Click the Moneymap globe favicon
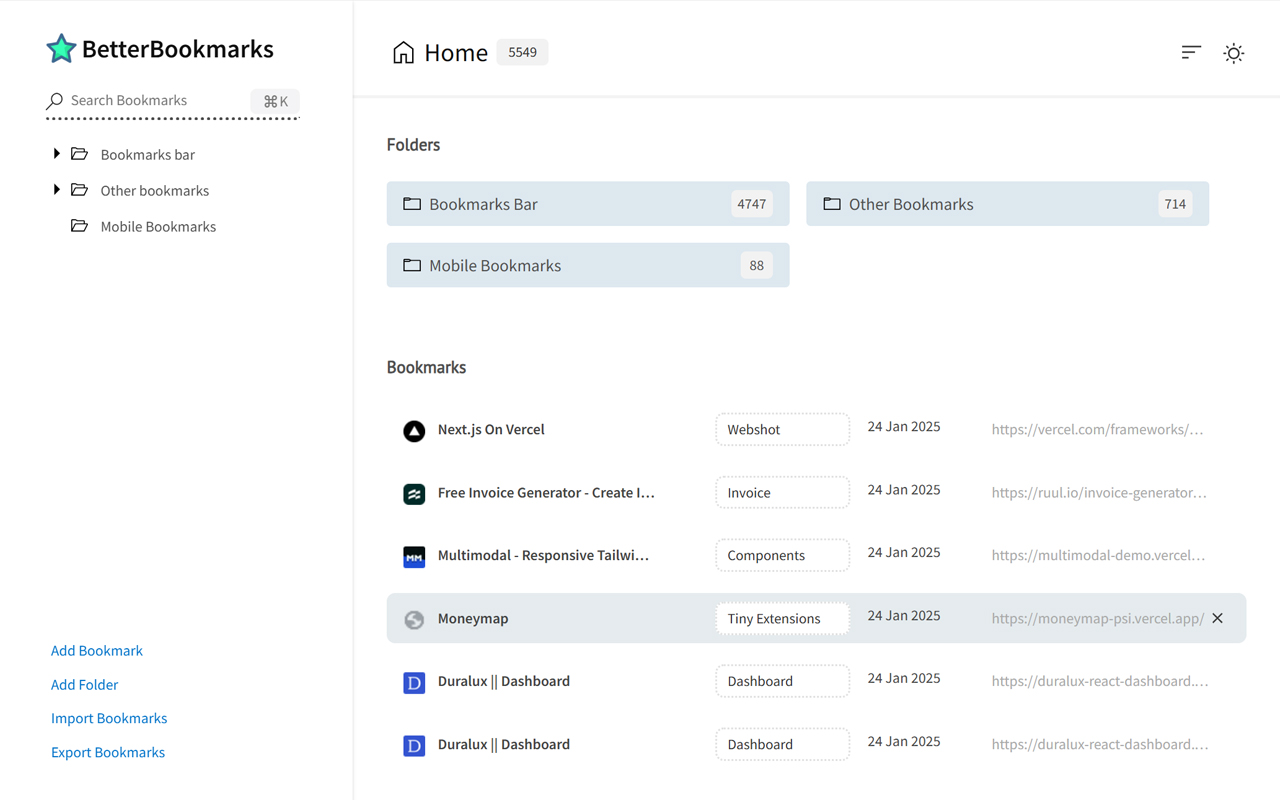Image resolution: width=1280 pixels, height=800 pixels. coord(414,619)
